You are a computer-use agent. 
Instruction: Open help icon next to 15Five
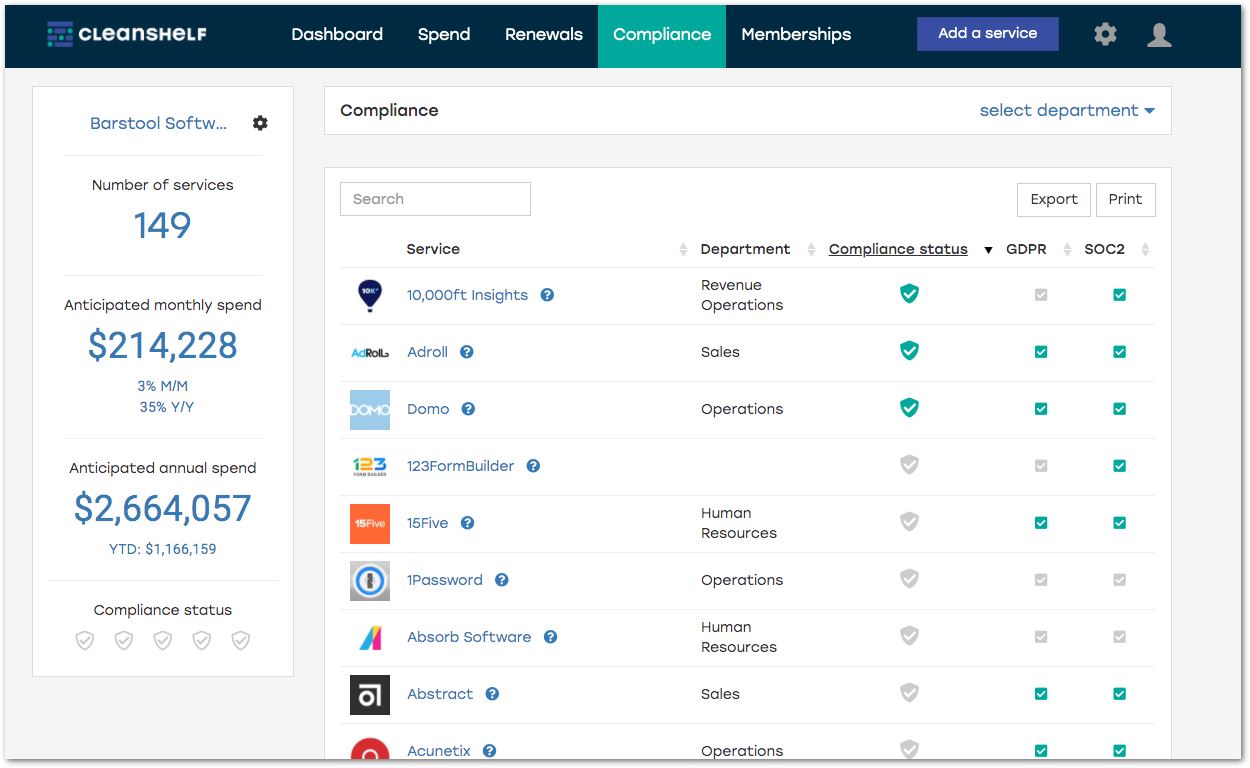pyautogui.click(x=467, y=523)
